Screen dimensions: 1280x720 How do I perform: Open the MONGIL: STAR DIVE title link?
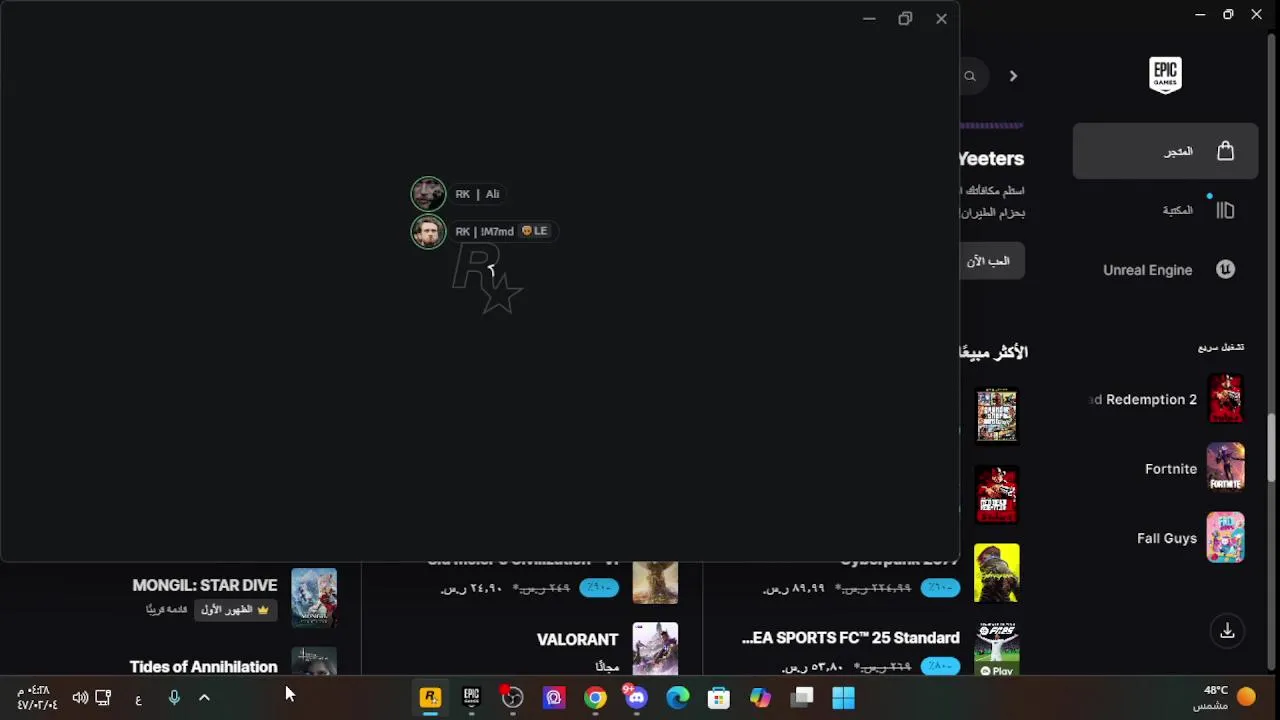tap(205, 586)
